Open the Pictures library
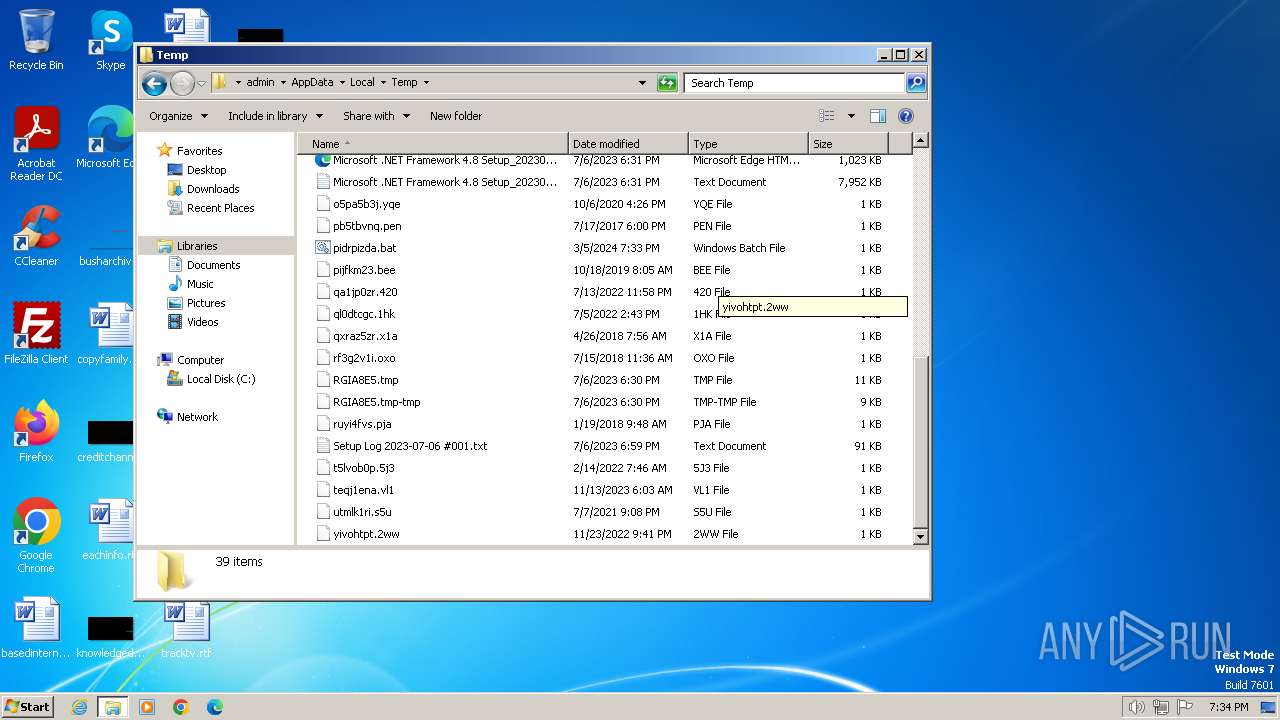 206,303
